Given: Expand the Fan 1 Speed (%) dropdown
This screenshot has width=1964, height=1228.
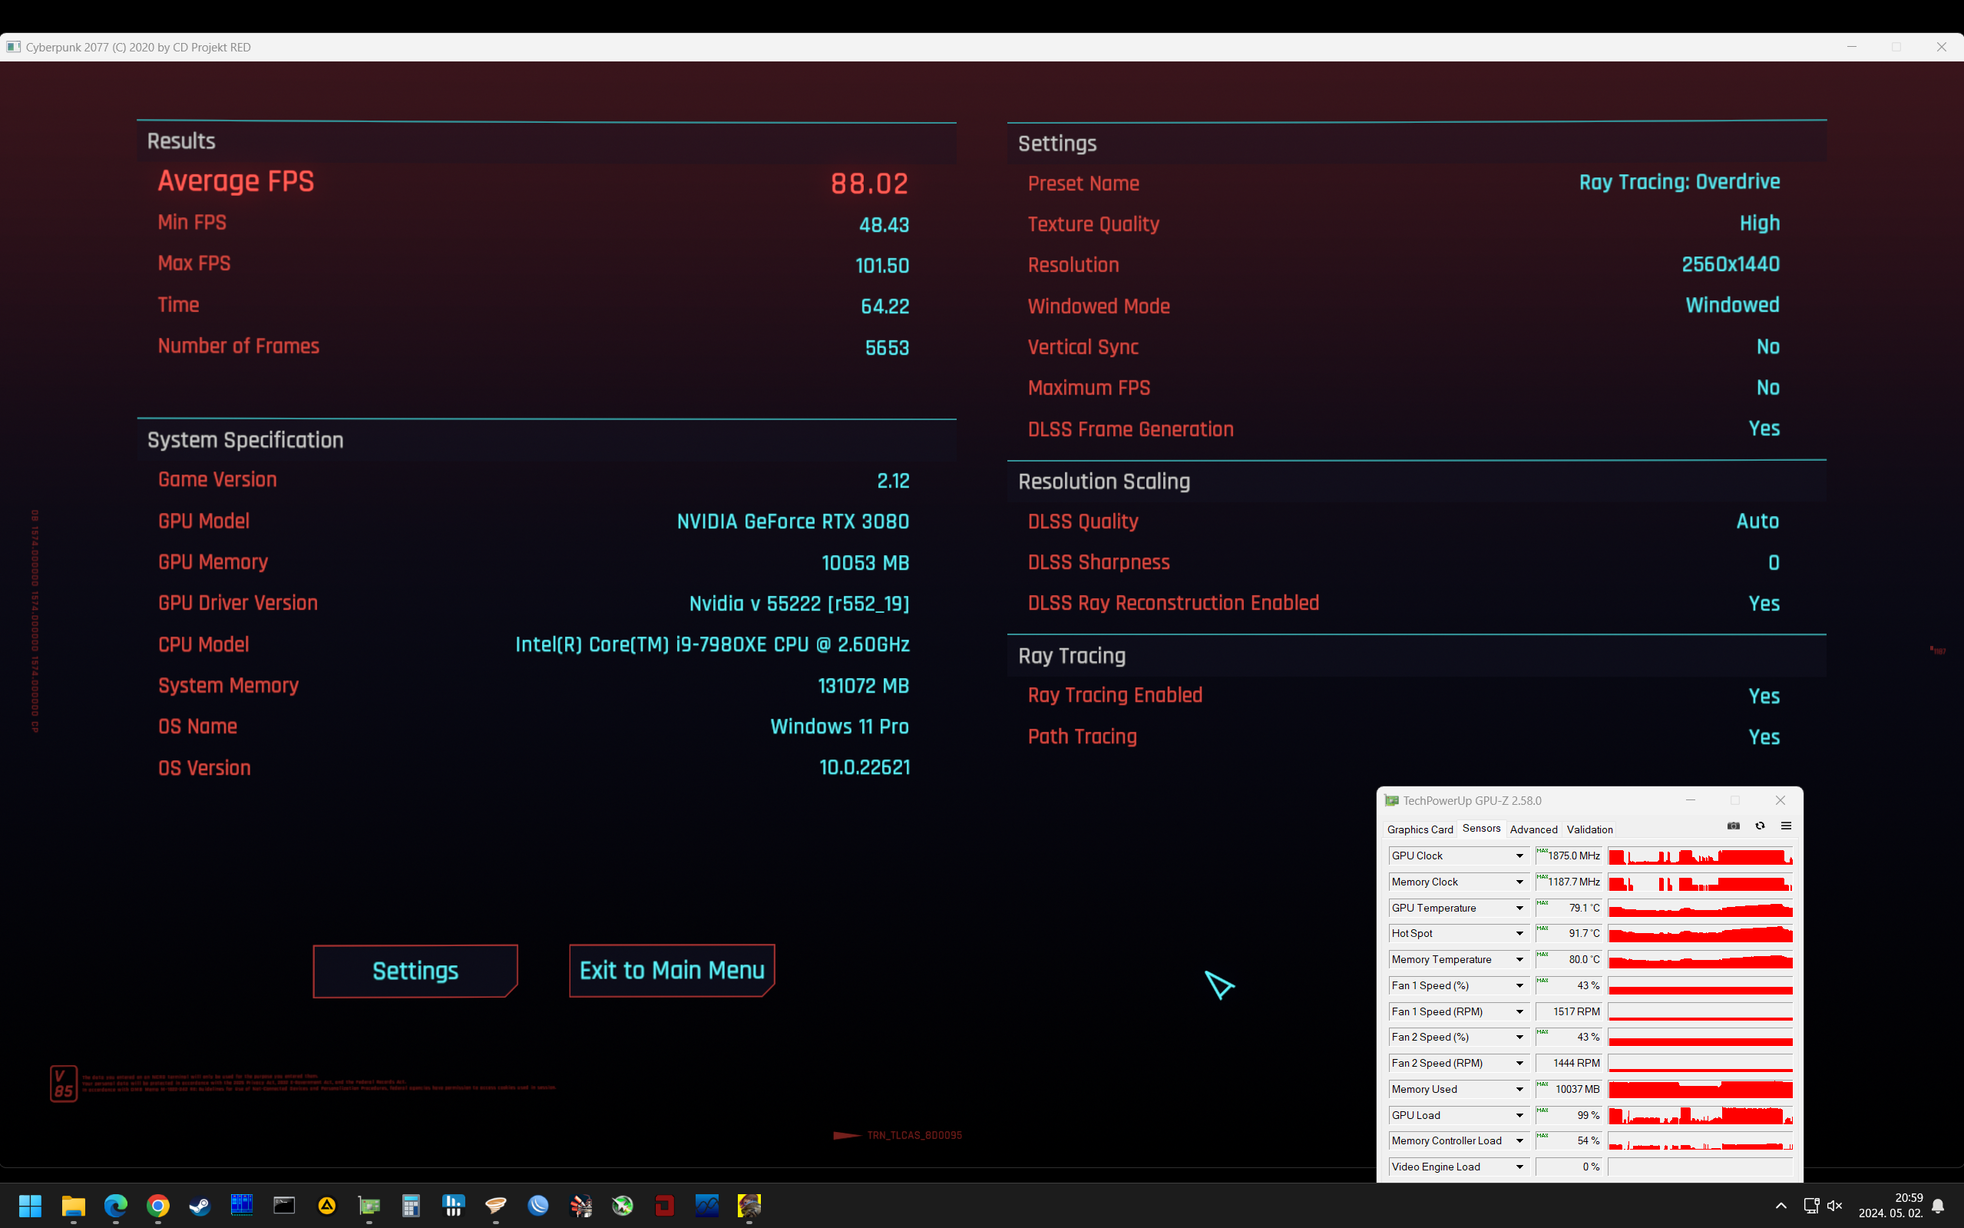Looking at the screenshot, I should 1519,985.
